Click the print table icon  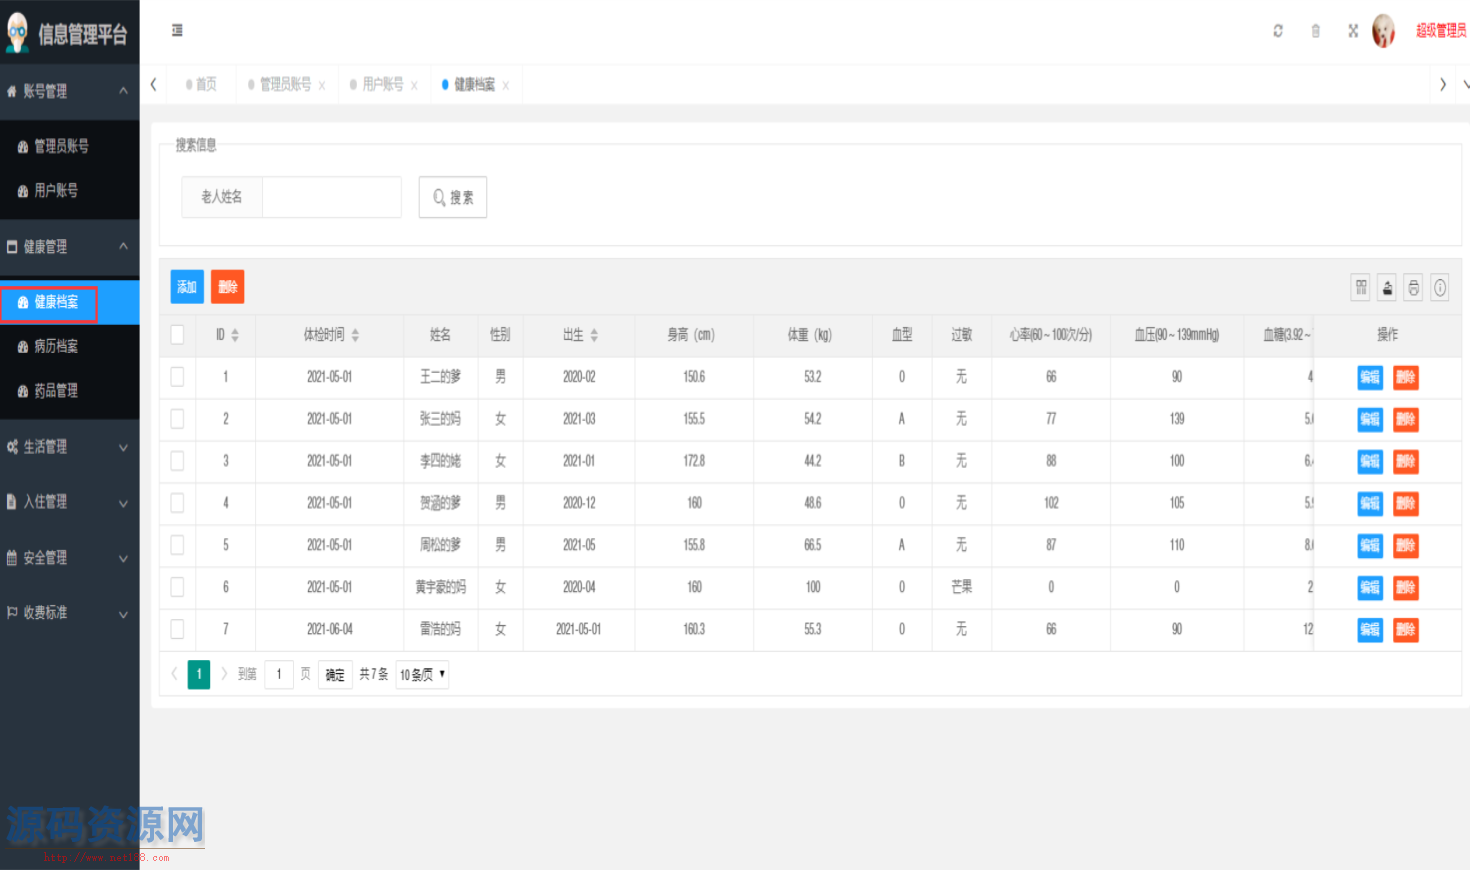pyautogui.click(x=1413, y=288)
